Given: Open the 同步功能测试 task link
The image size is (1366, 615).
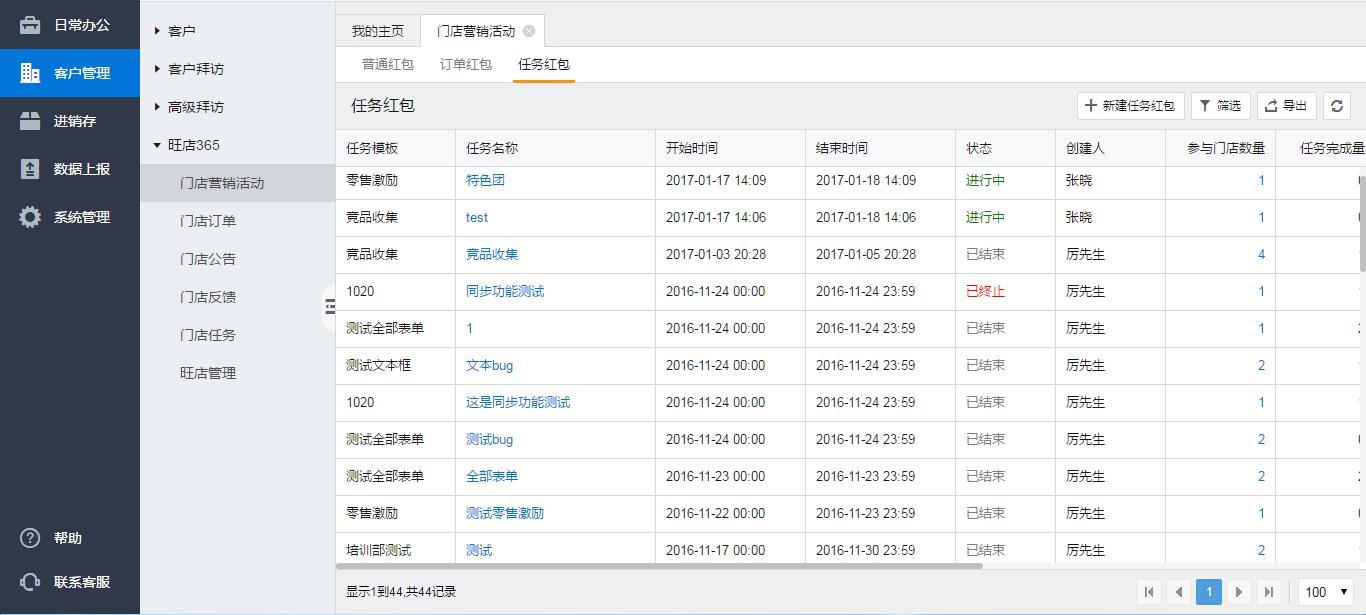Looking at the screenshot, I should [505, 291].
